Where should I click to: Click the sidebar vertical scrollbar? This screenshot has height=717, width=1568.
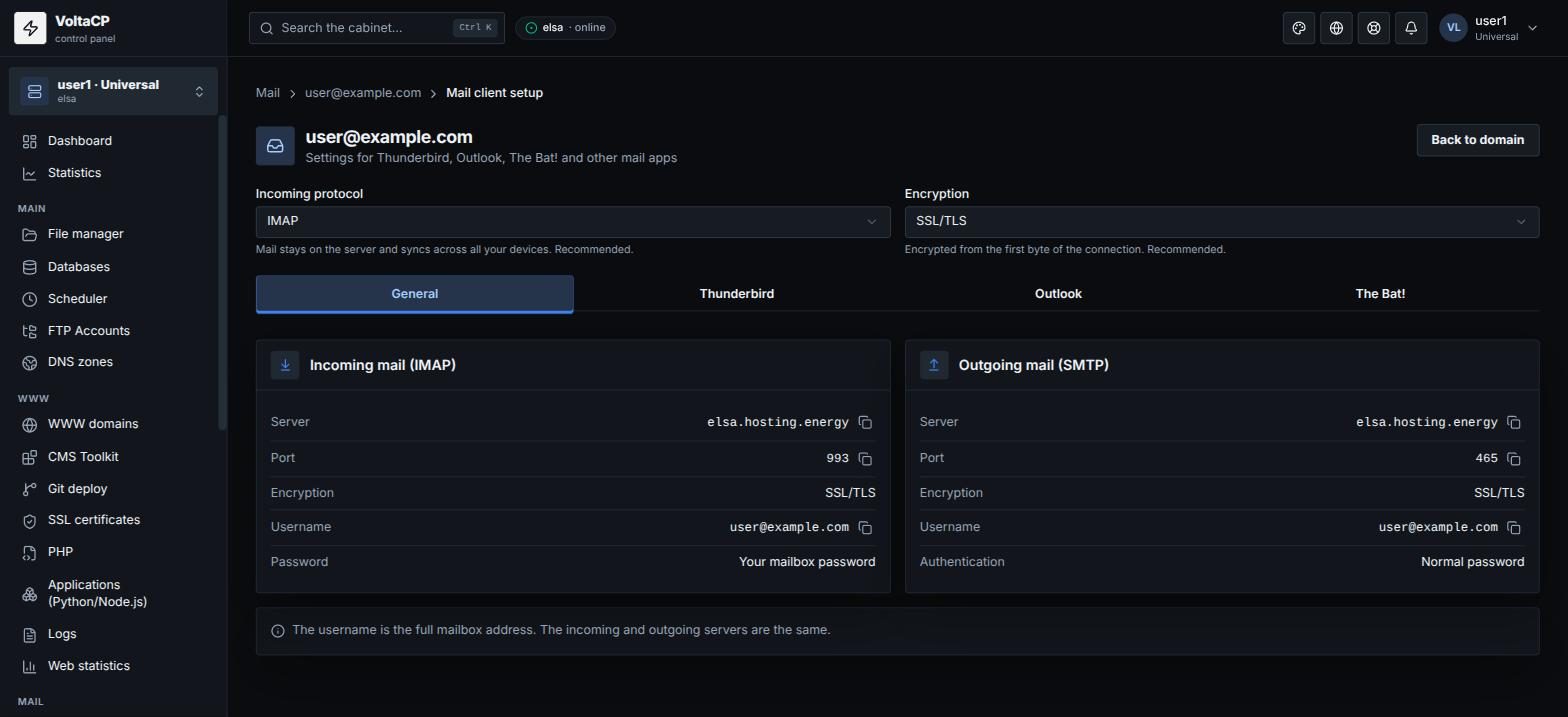(x=222, y=273)
